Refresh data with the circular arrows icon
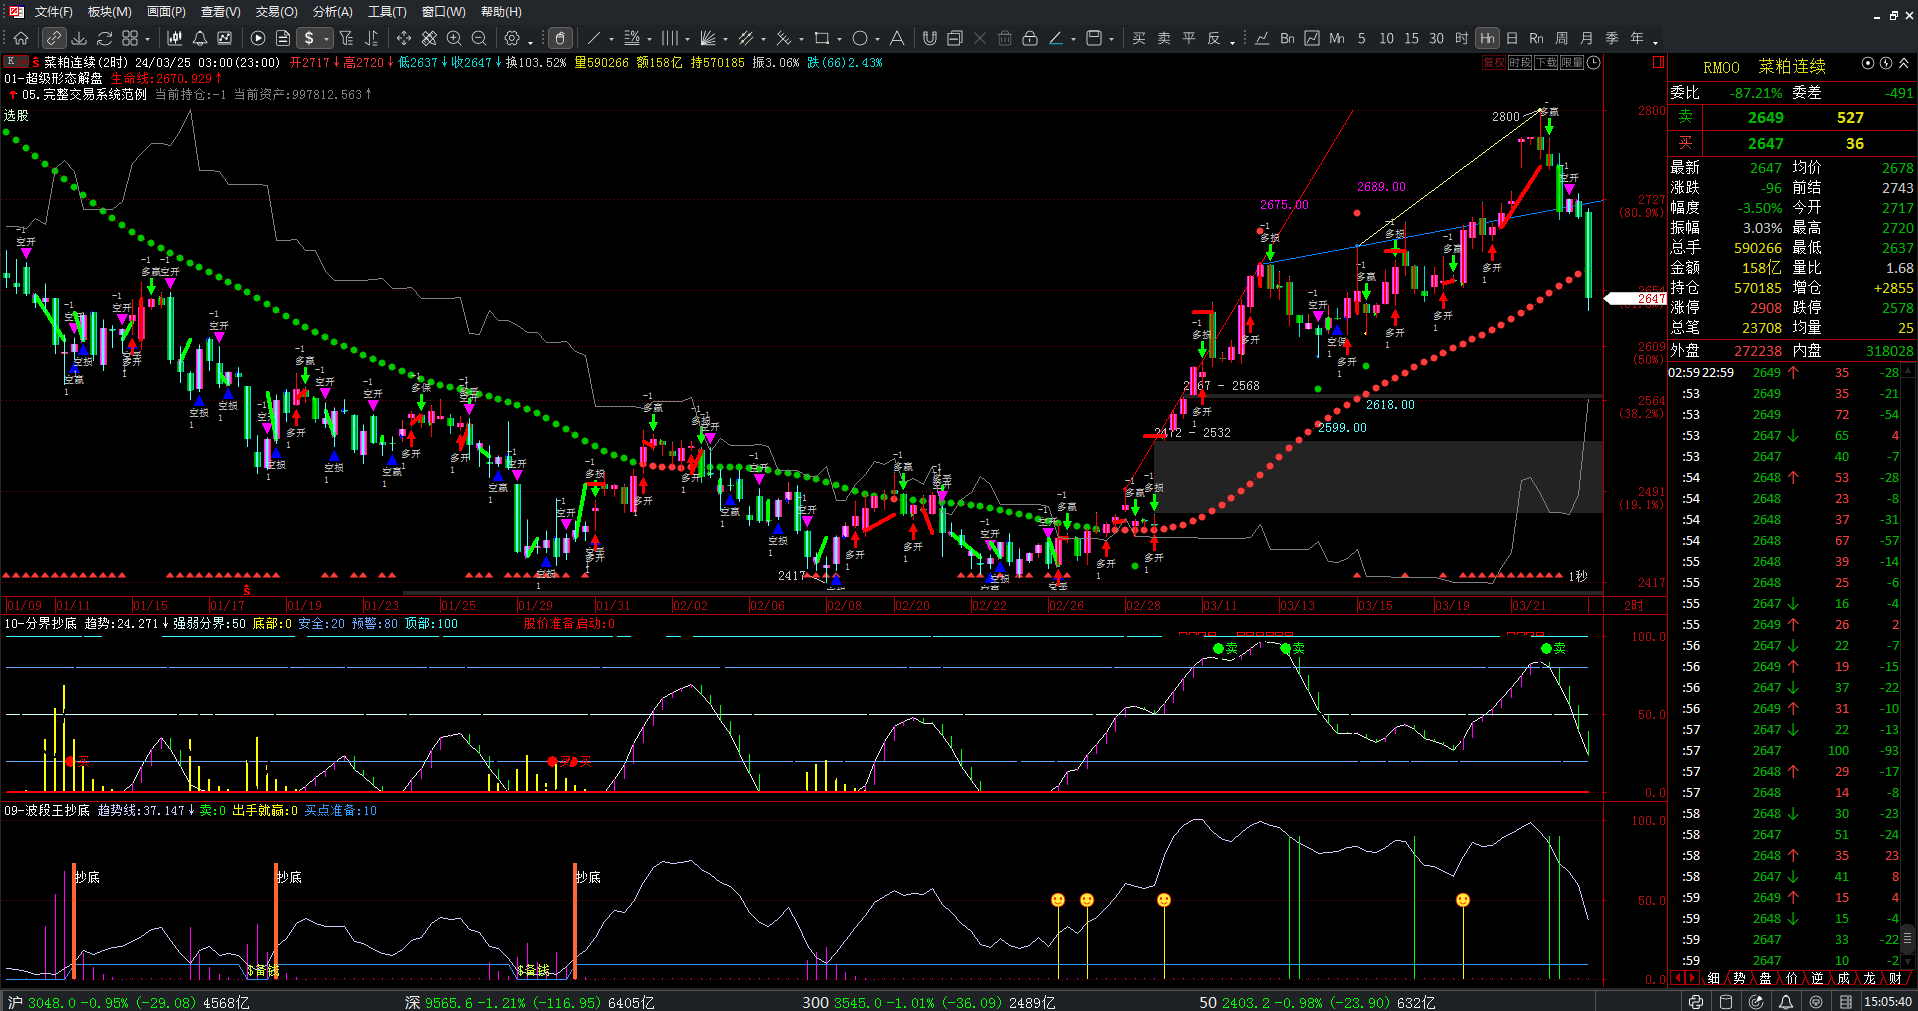Image resolution: width=1918 pixels, height=1011 pixels. pos(104,38)
